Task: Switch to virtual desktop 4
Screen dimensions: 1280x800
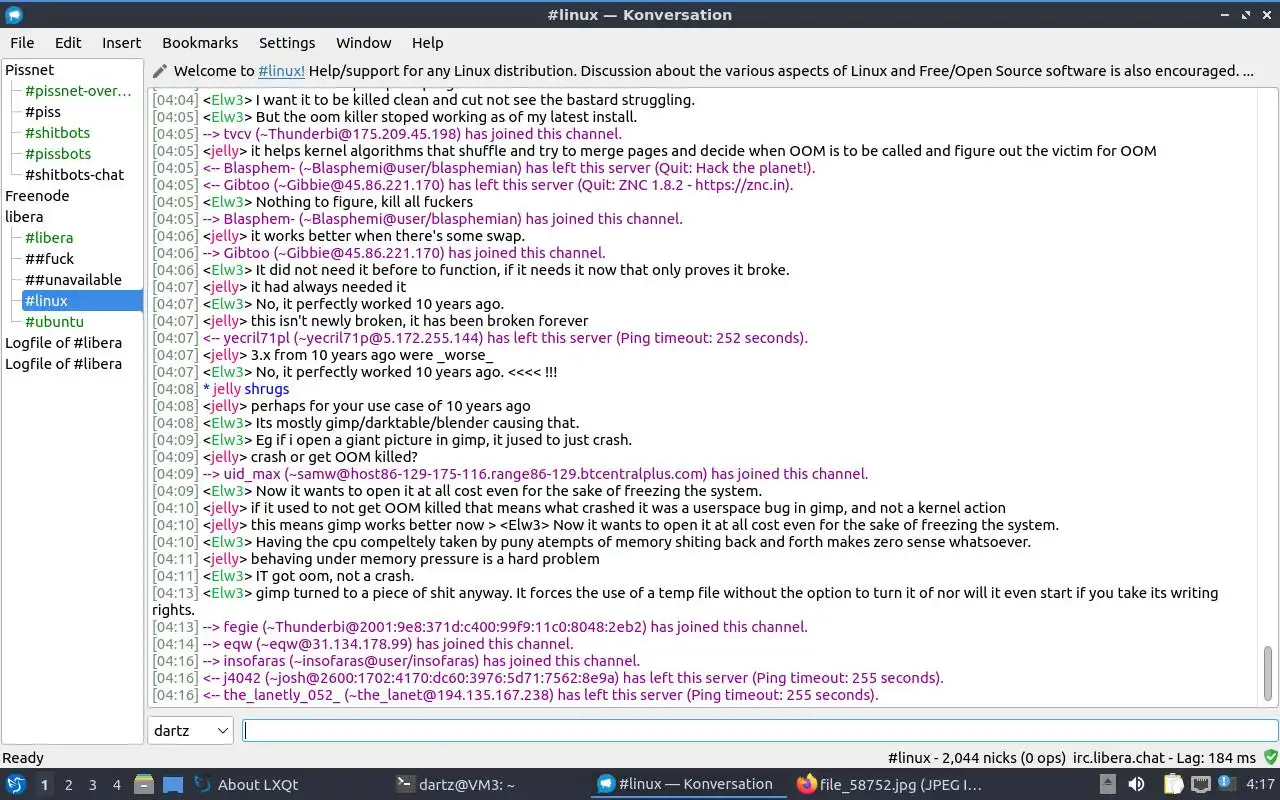Action: [117, 785]
